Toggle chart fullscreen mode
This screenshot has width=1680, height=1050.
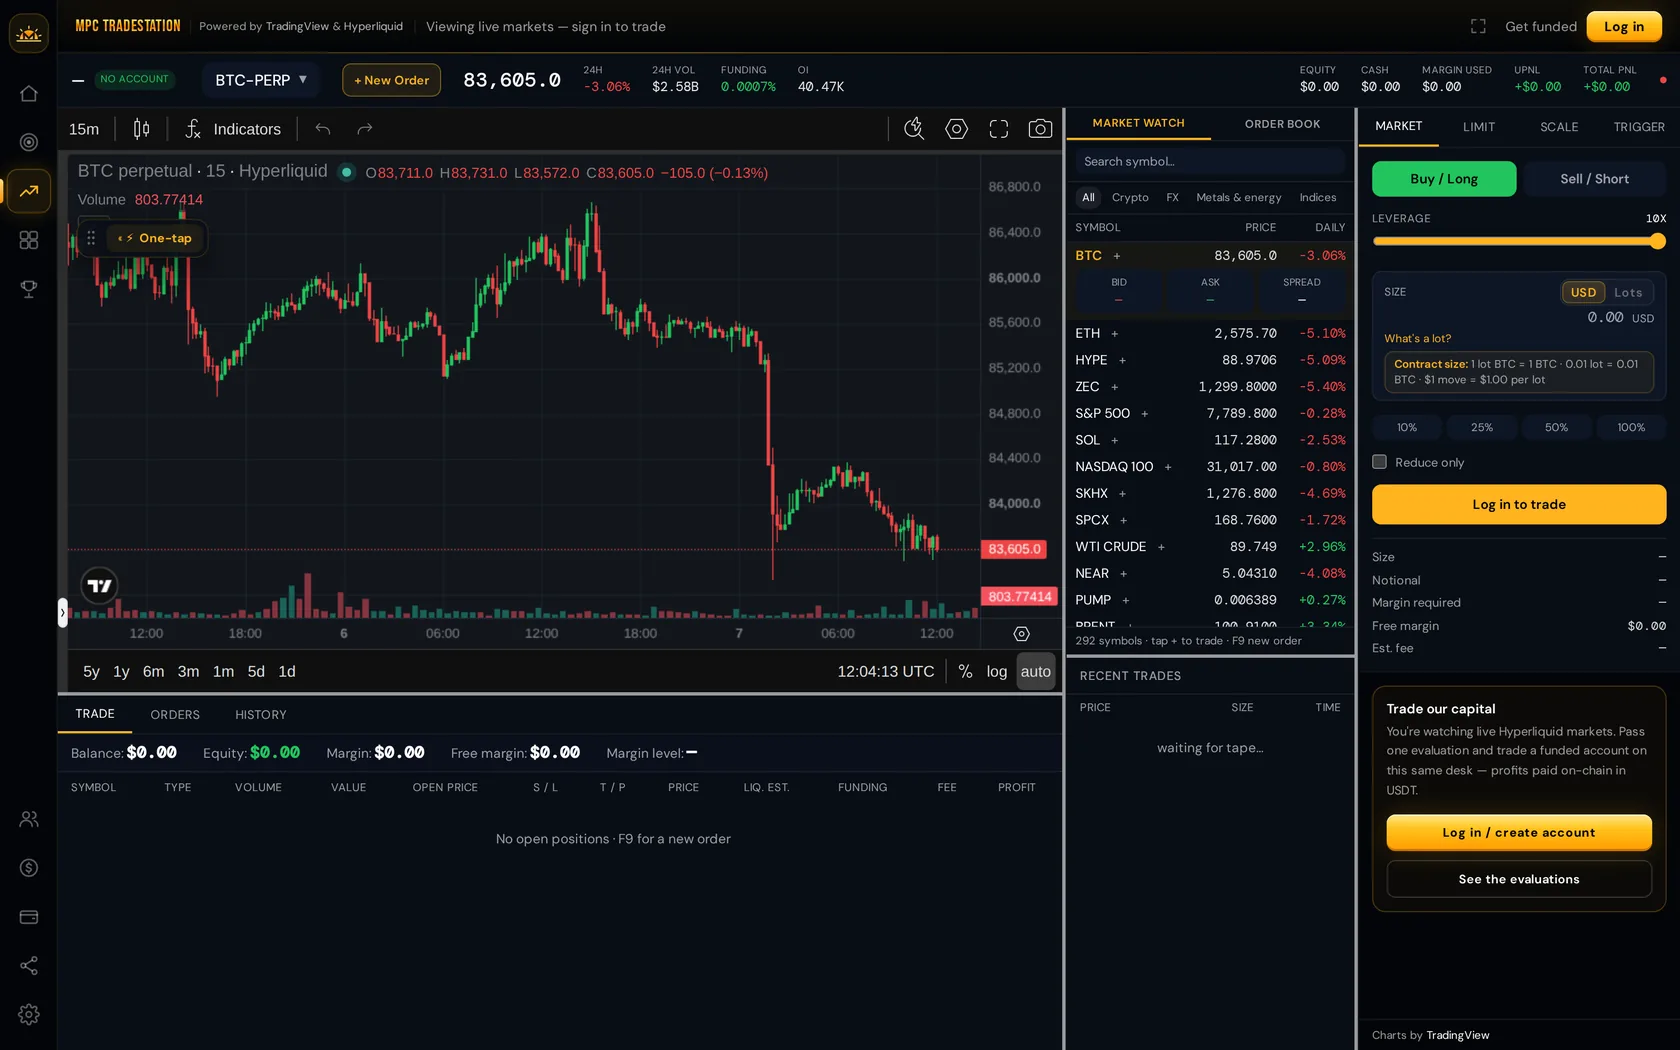[999, 129]
